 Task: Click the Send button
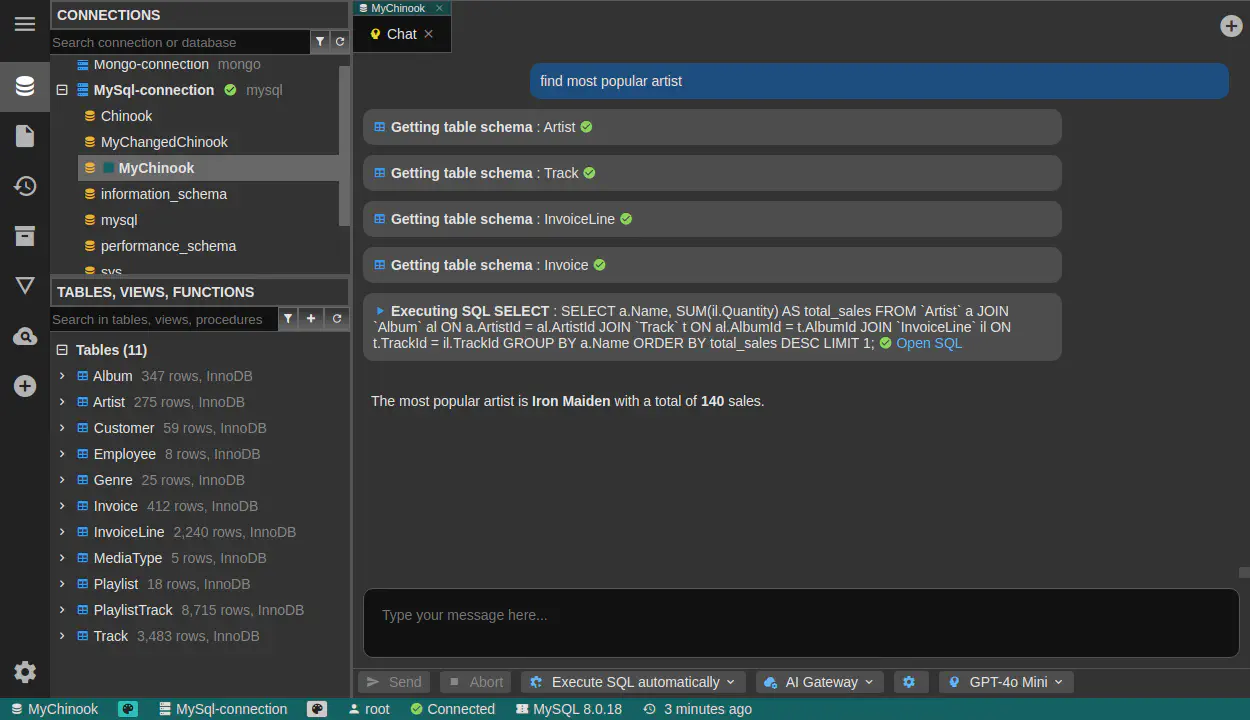pos(394,682)
